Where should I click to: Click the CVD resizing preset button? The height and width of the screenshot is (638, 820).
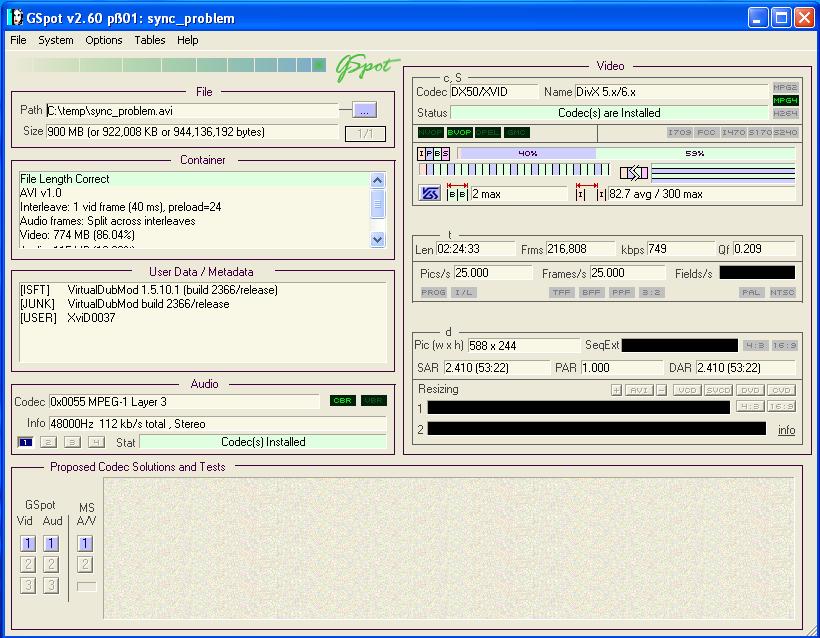pyautogui.click(x=781, y=390)
